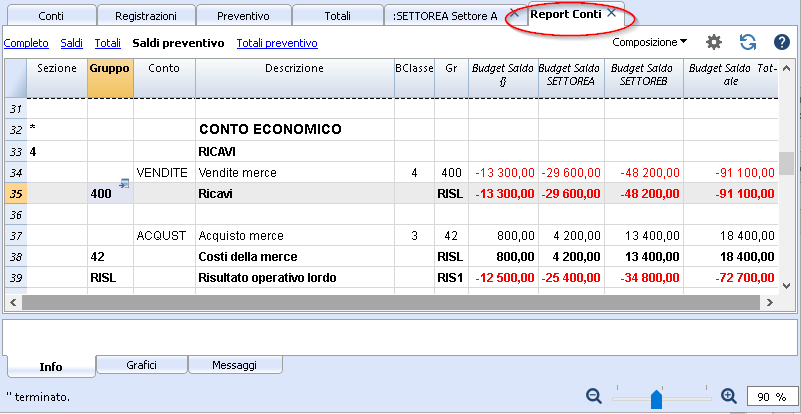Click the zoom in magnifier icon
Screen dimensions: 801x414
pos(729,396)
